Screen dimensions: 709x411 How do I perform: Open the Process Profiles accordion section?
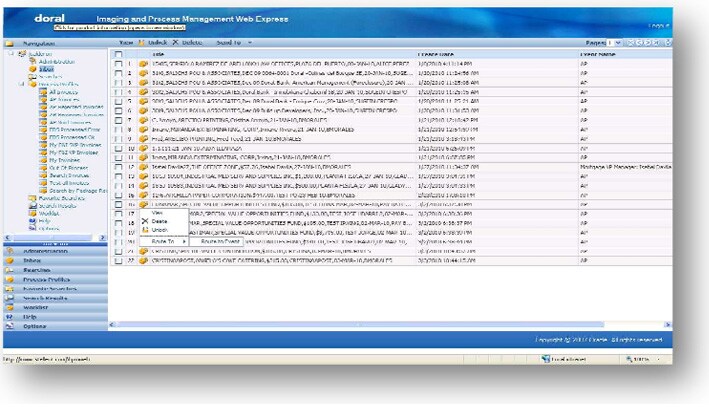55,279
